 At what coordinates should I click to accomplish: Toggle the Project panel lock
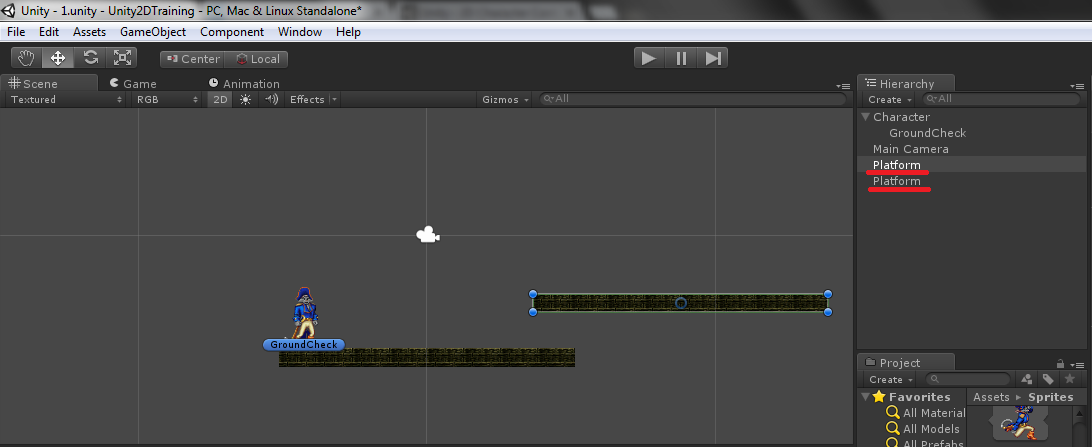point(1060,363)
